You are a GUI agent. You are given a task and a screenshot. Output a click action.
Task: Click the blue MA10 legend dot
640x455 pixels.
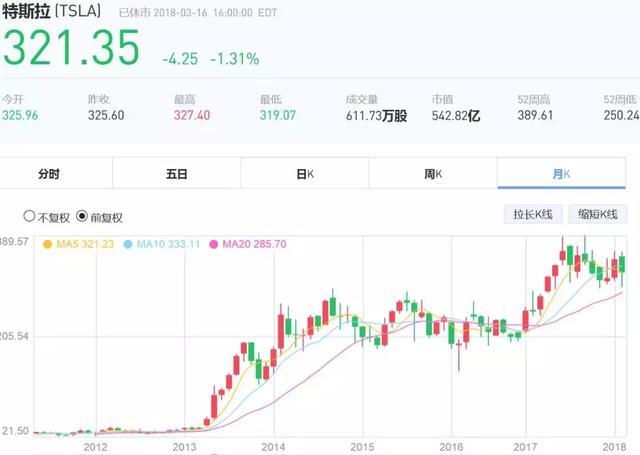coord(128,244)
